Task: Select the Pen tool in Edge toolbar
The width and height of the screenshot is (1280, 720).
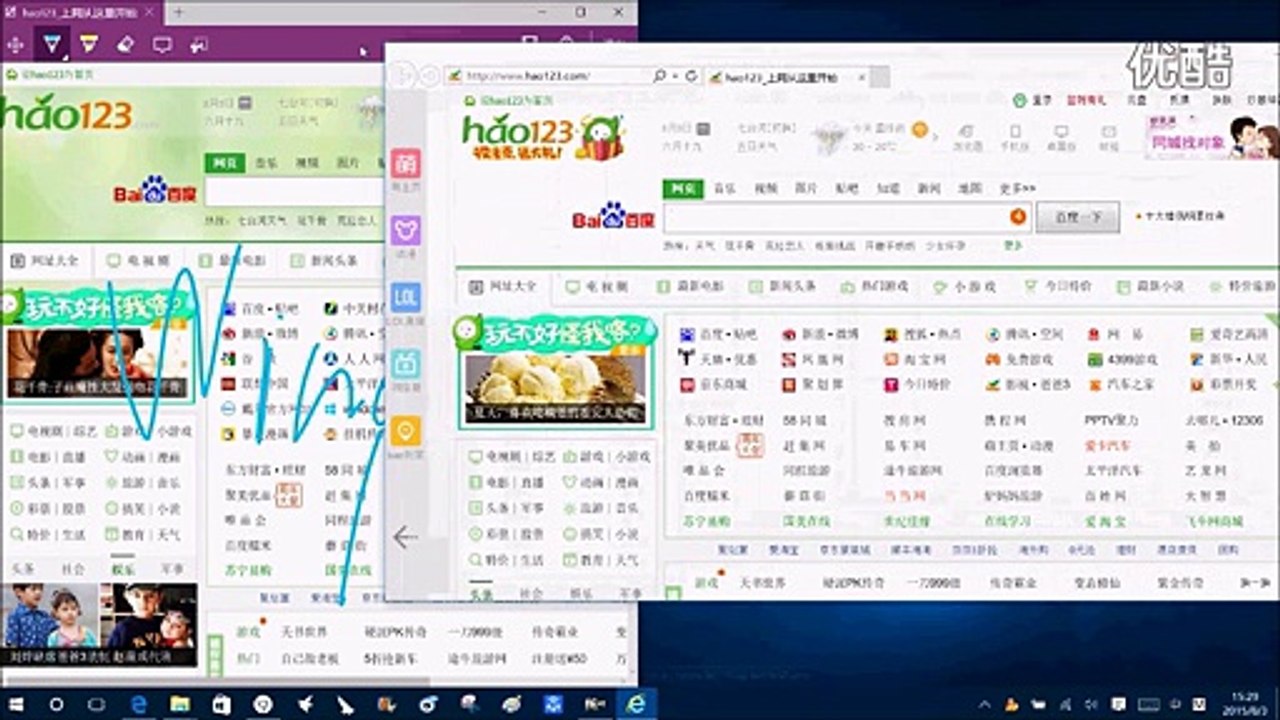Action: coord(53,44)
